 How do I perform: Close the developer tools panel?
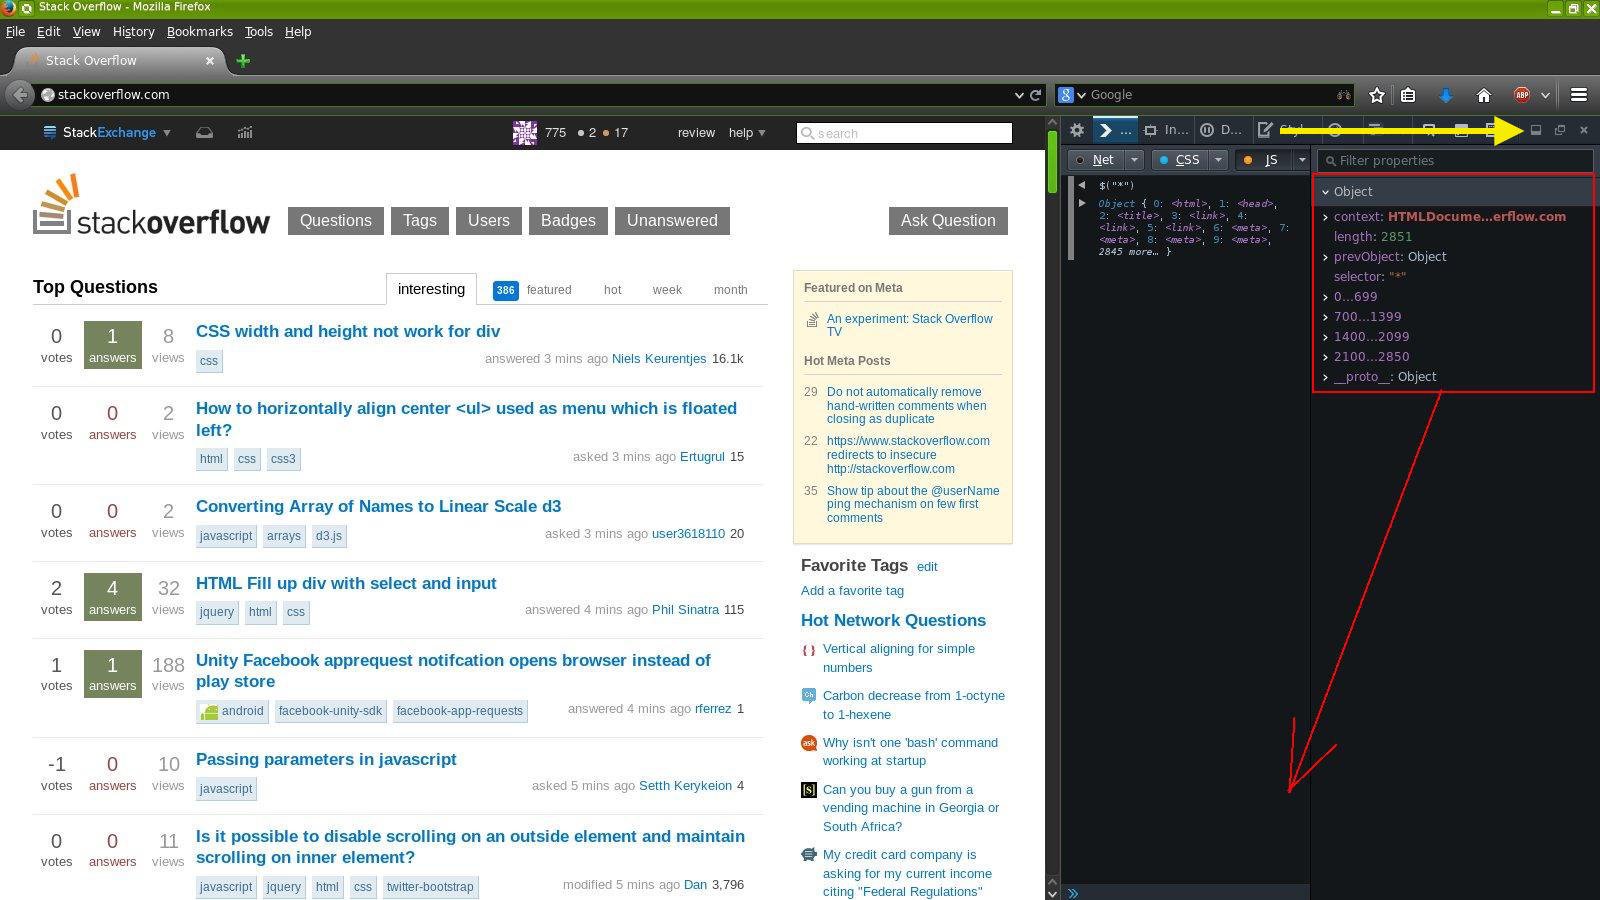click(x=1584, y=130)
